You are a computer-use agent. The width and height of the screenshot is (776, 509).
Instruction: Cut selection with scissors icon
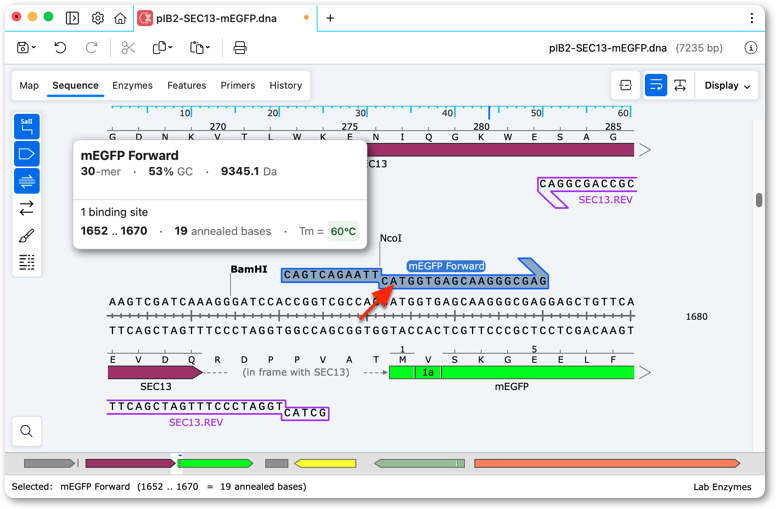(x=128, y=48)
